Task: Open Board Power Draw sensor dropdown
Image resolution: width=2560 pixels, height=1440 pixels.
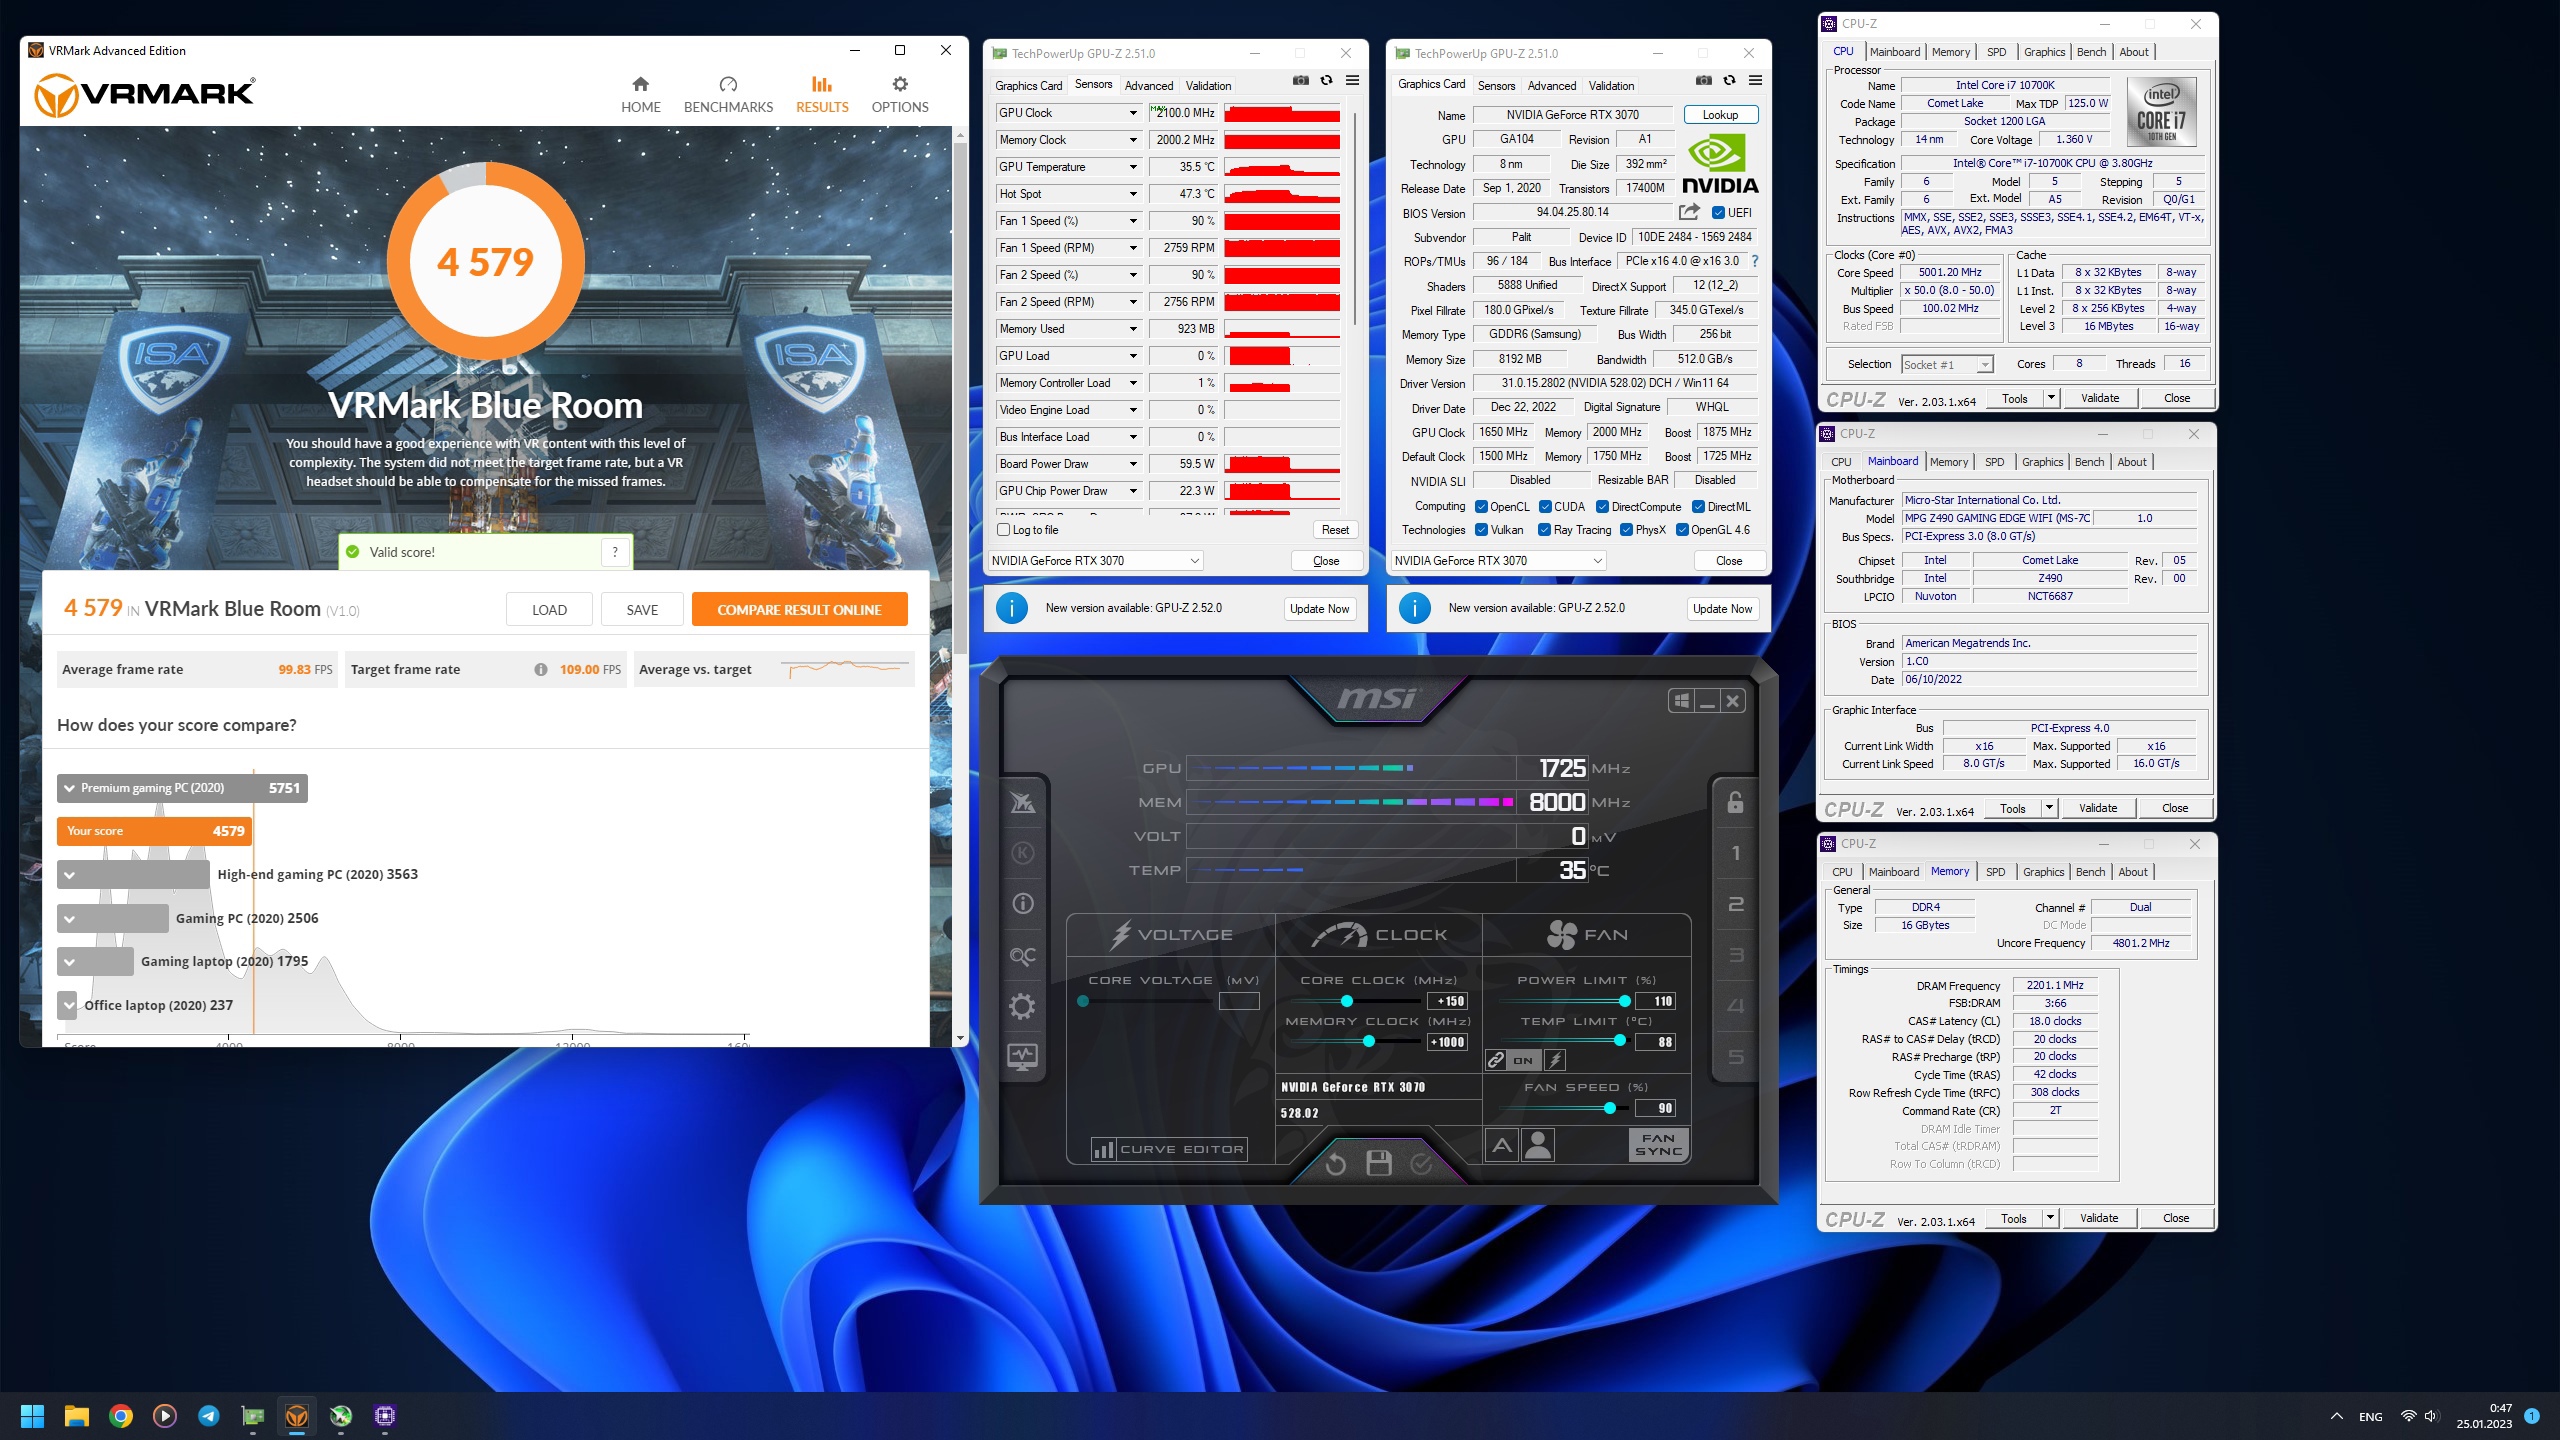Action: coord(1133,464)
